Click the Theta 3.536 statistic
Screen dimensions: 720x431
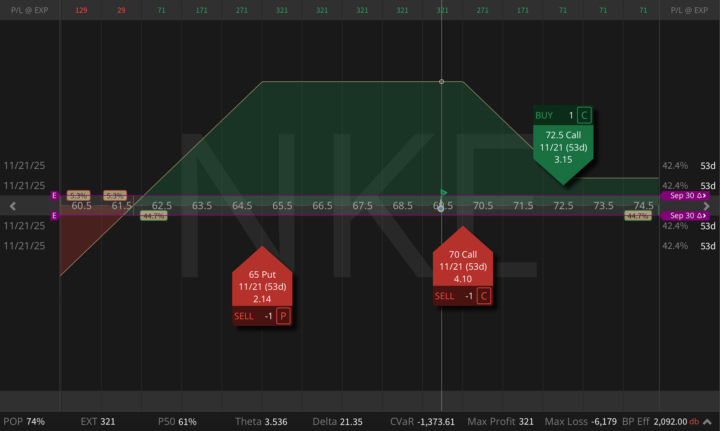click(x=261, y=422)
